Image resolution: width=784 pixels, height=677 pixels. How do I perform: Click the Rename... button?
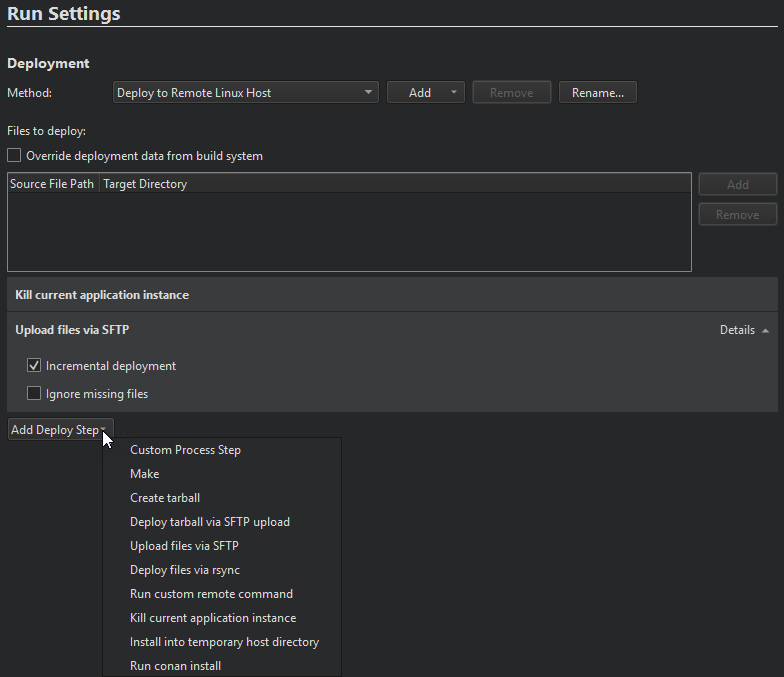point(597,93)
